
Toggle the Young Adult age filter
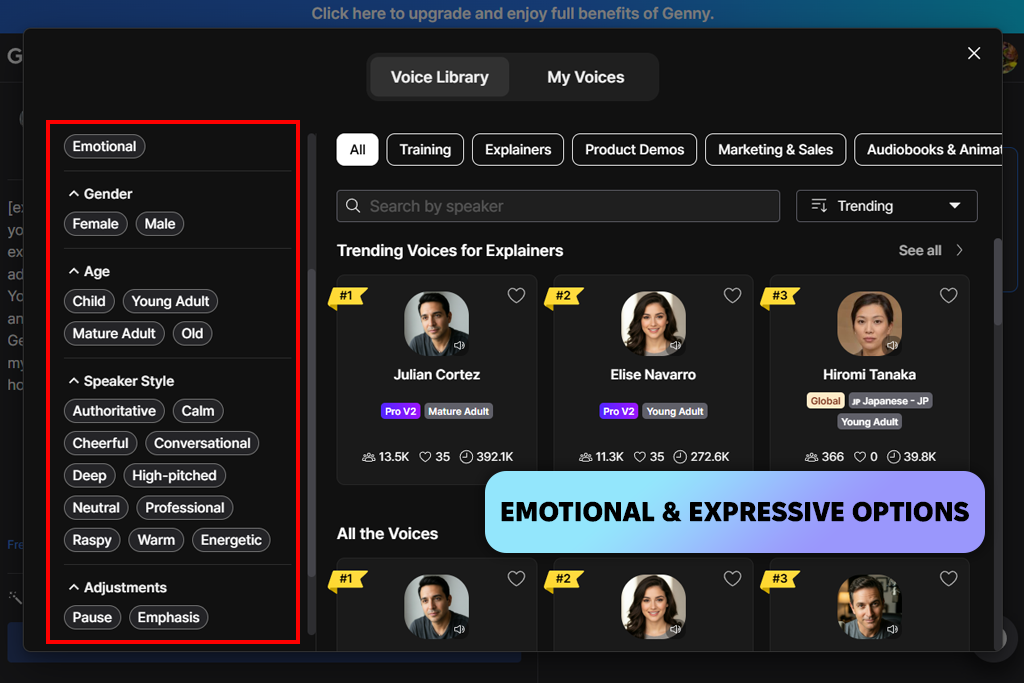[170, 301]
